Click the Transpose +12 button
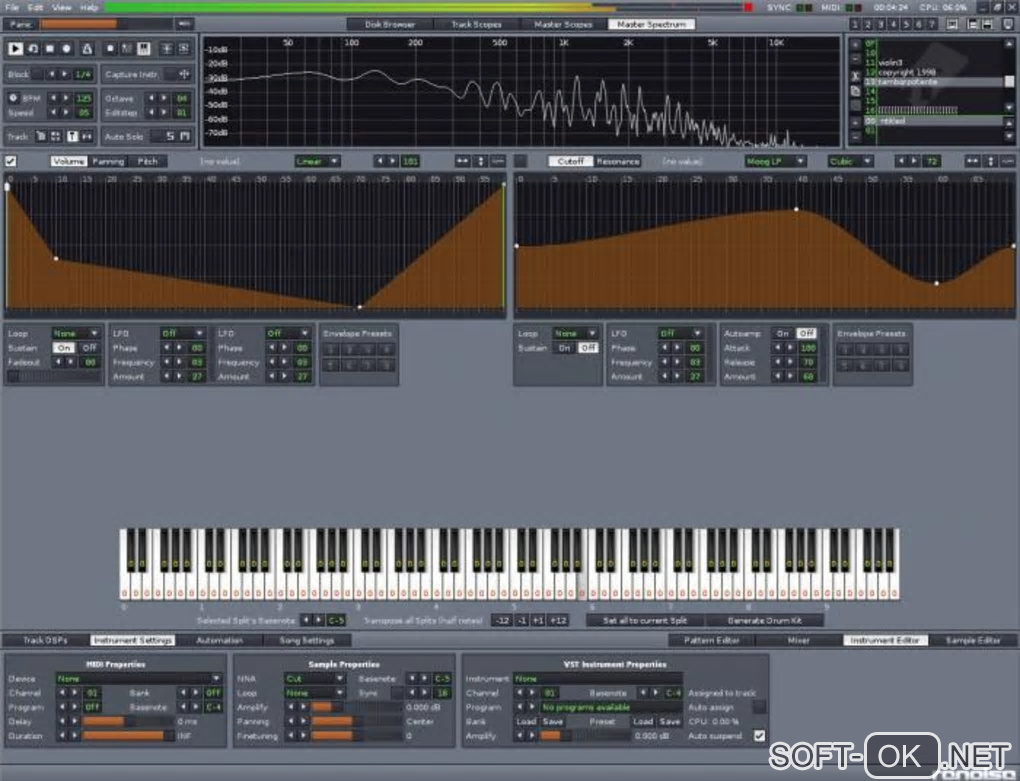The height and width of the screenshot is (781, 1020). click(558, 620)
